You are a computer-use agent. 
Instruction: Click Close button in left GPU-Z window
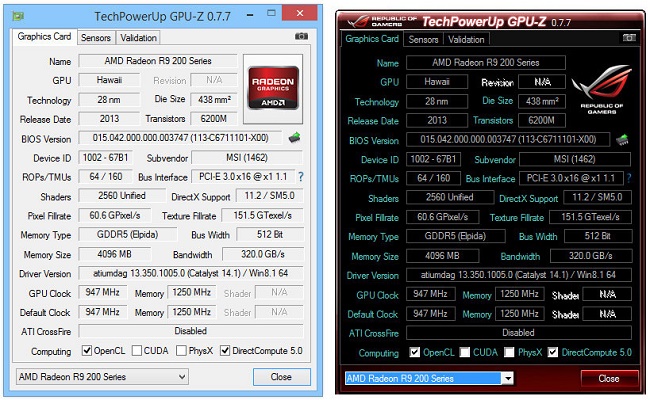[x=281, y=377]
